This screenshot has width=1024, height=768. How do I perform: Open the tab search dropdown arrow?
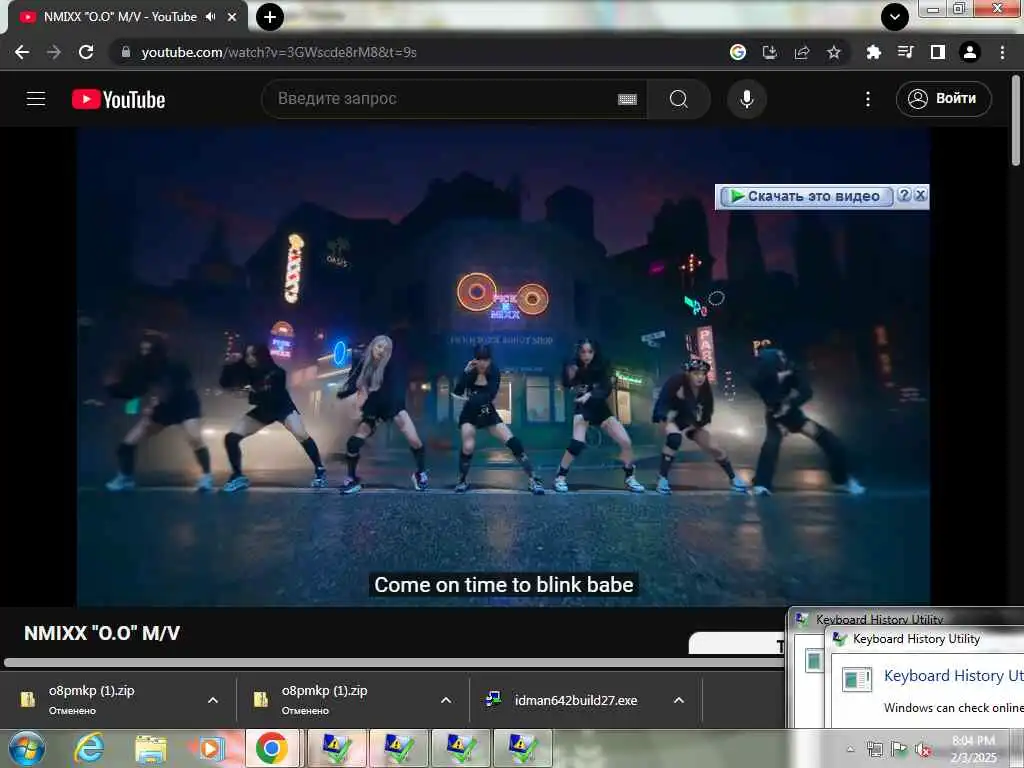point(895,16)
